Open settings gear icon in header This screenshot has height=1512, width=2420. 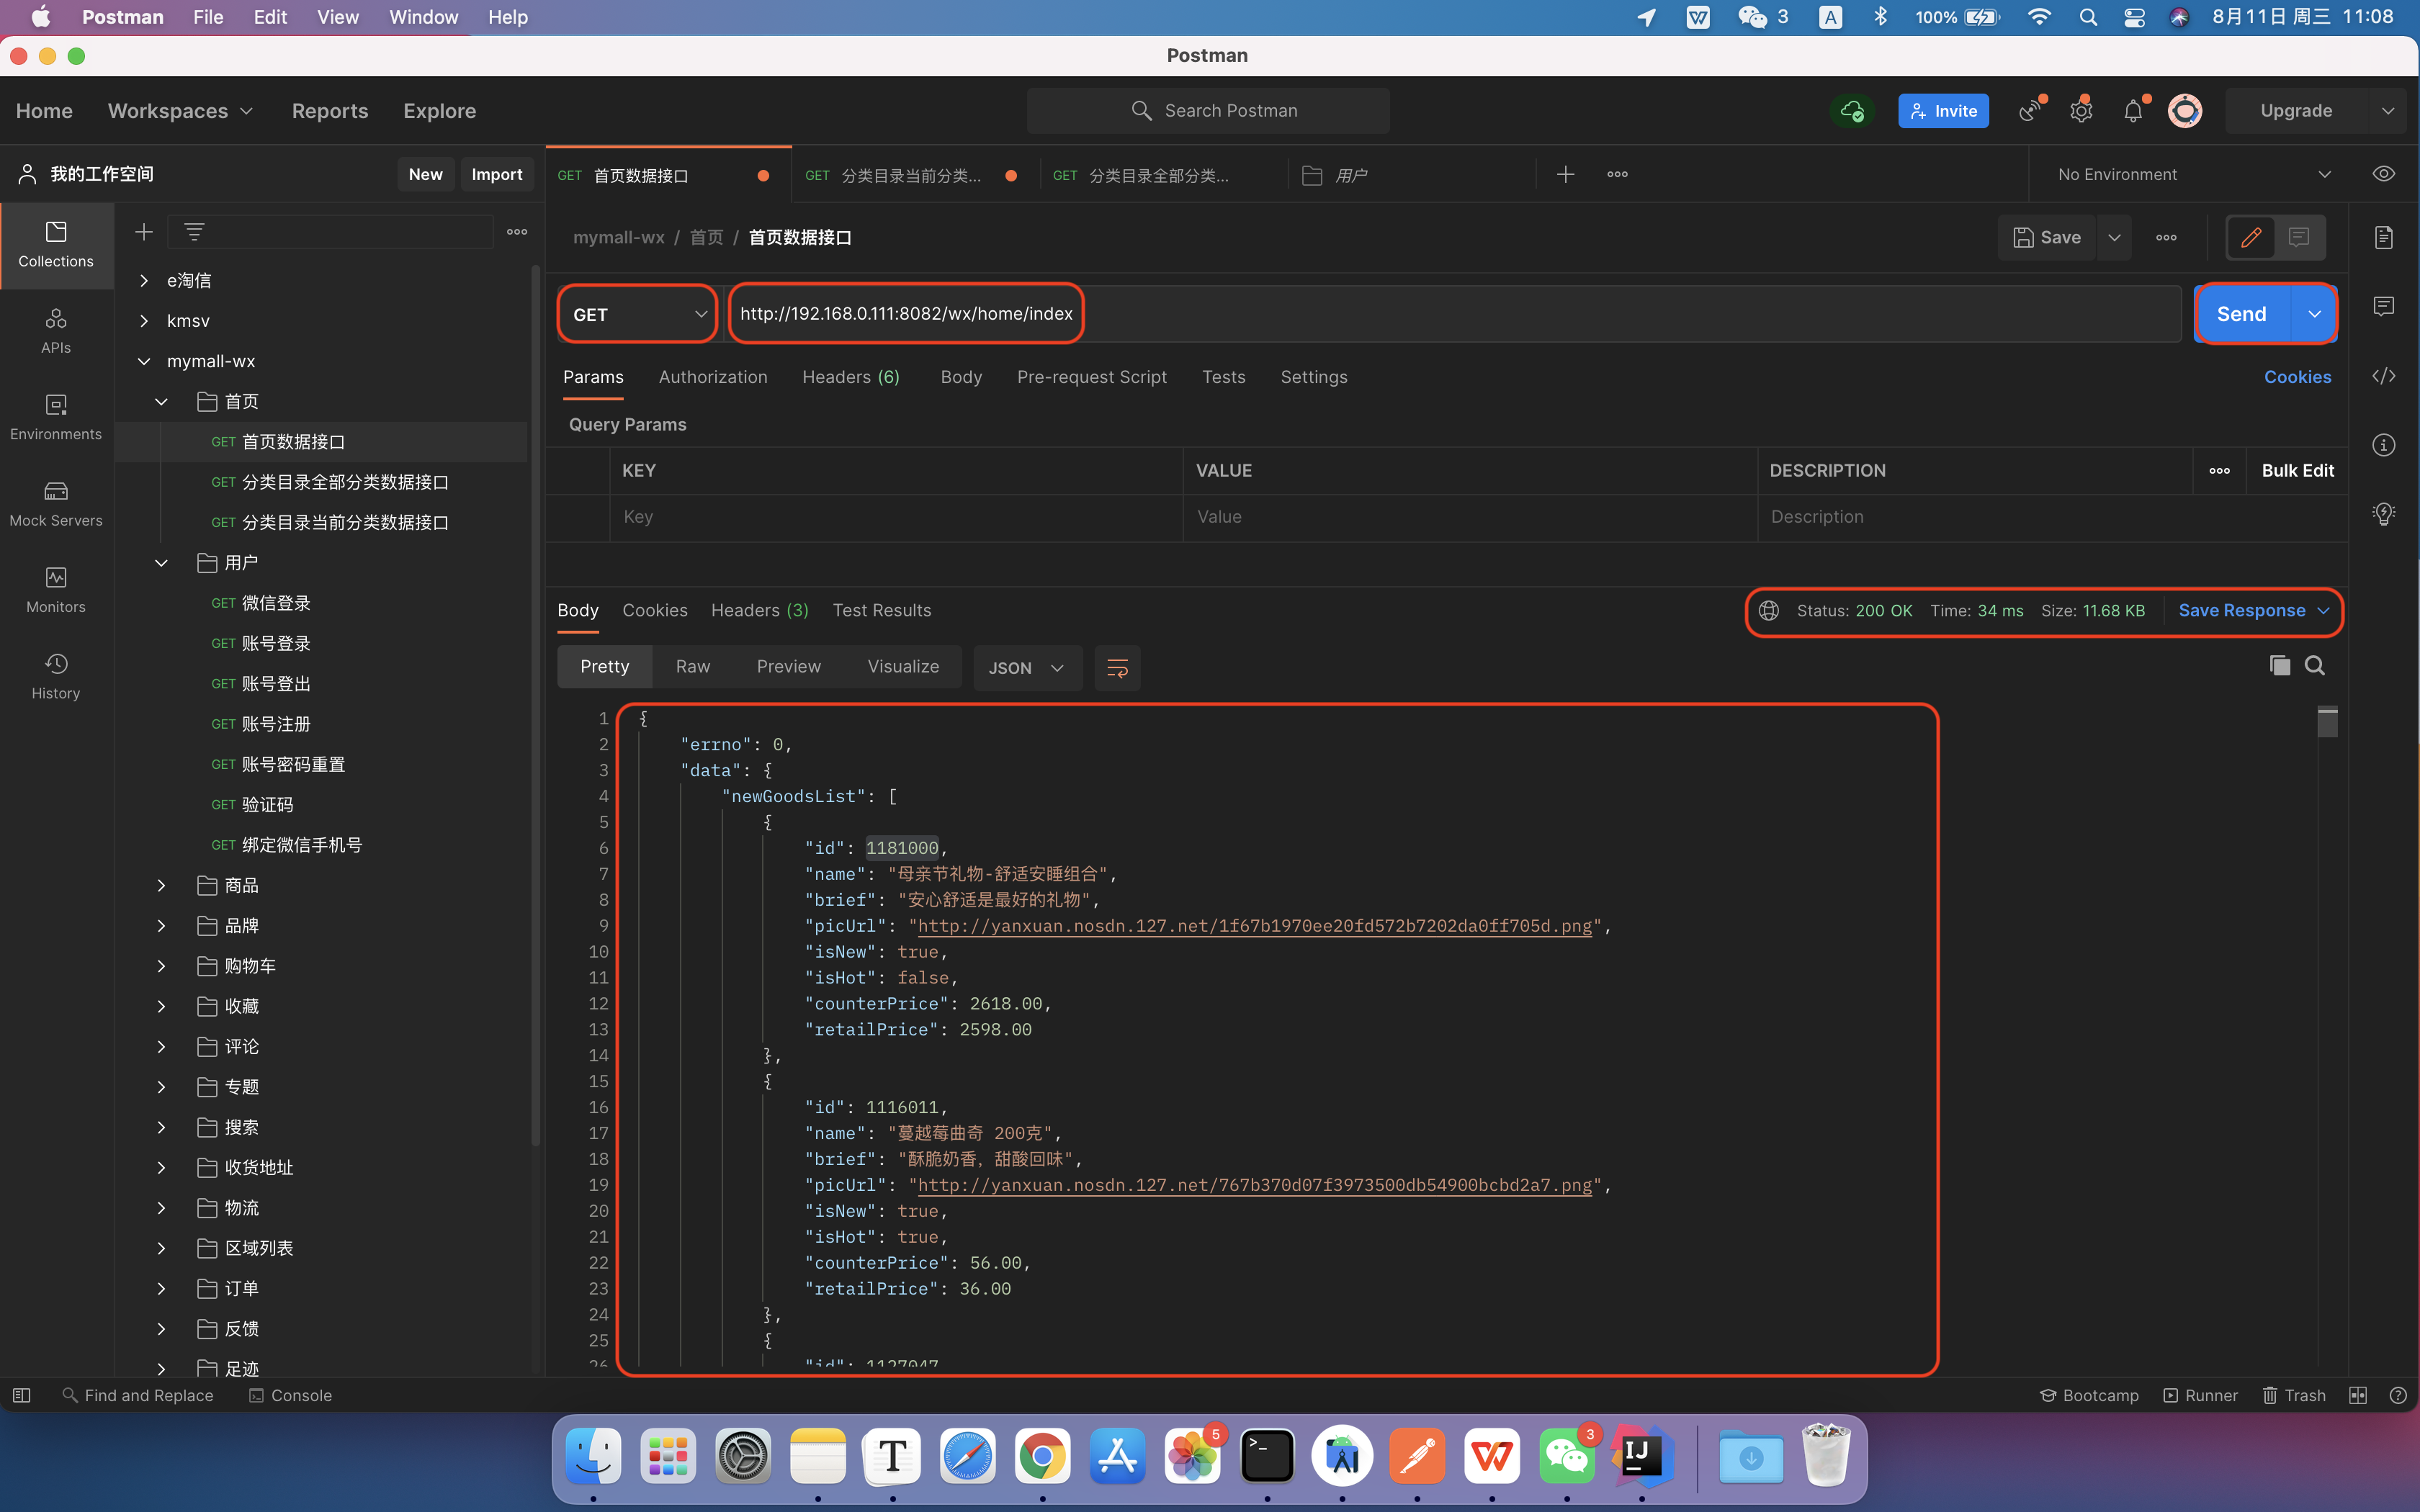(x=2081, y=111)
